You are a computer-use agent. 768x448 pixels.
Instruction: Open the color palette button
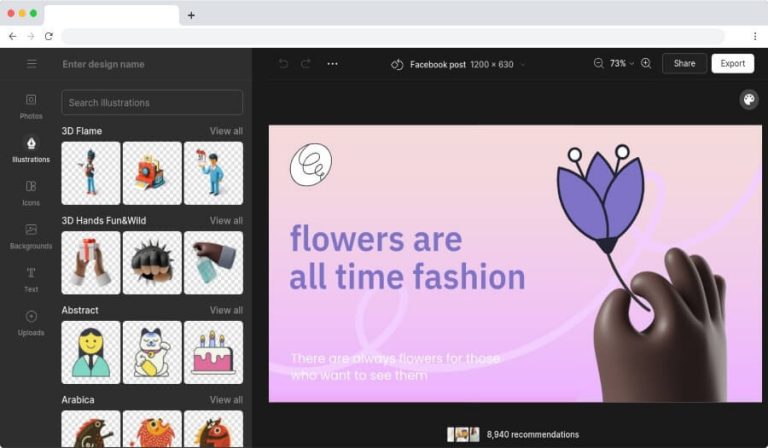click(x=749, y=100)
